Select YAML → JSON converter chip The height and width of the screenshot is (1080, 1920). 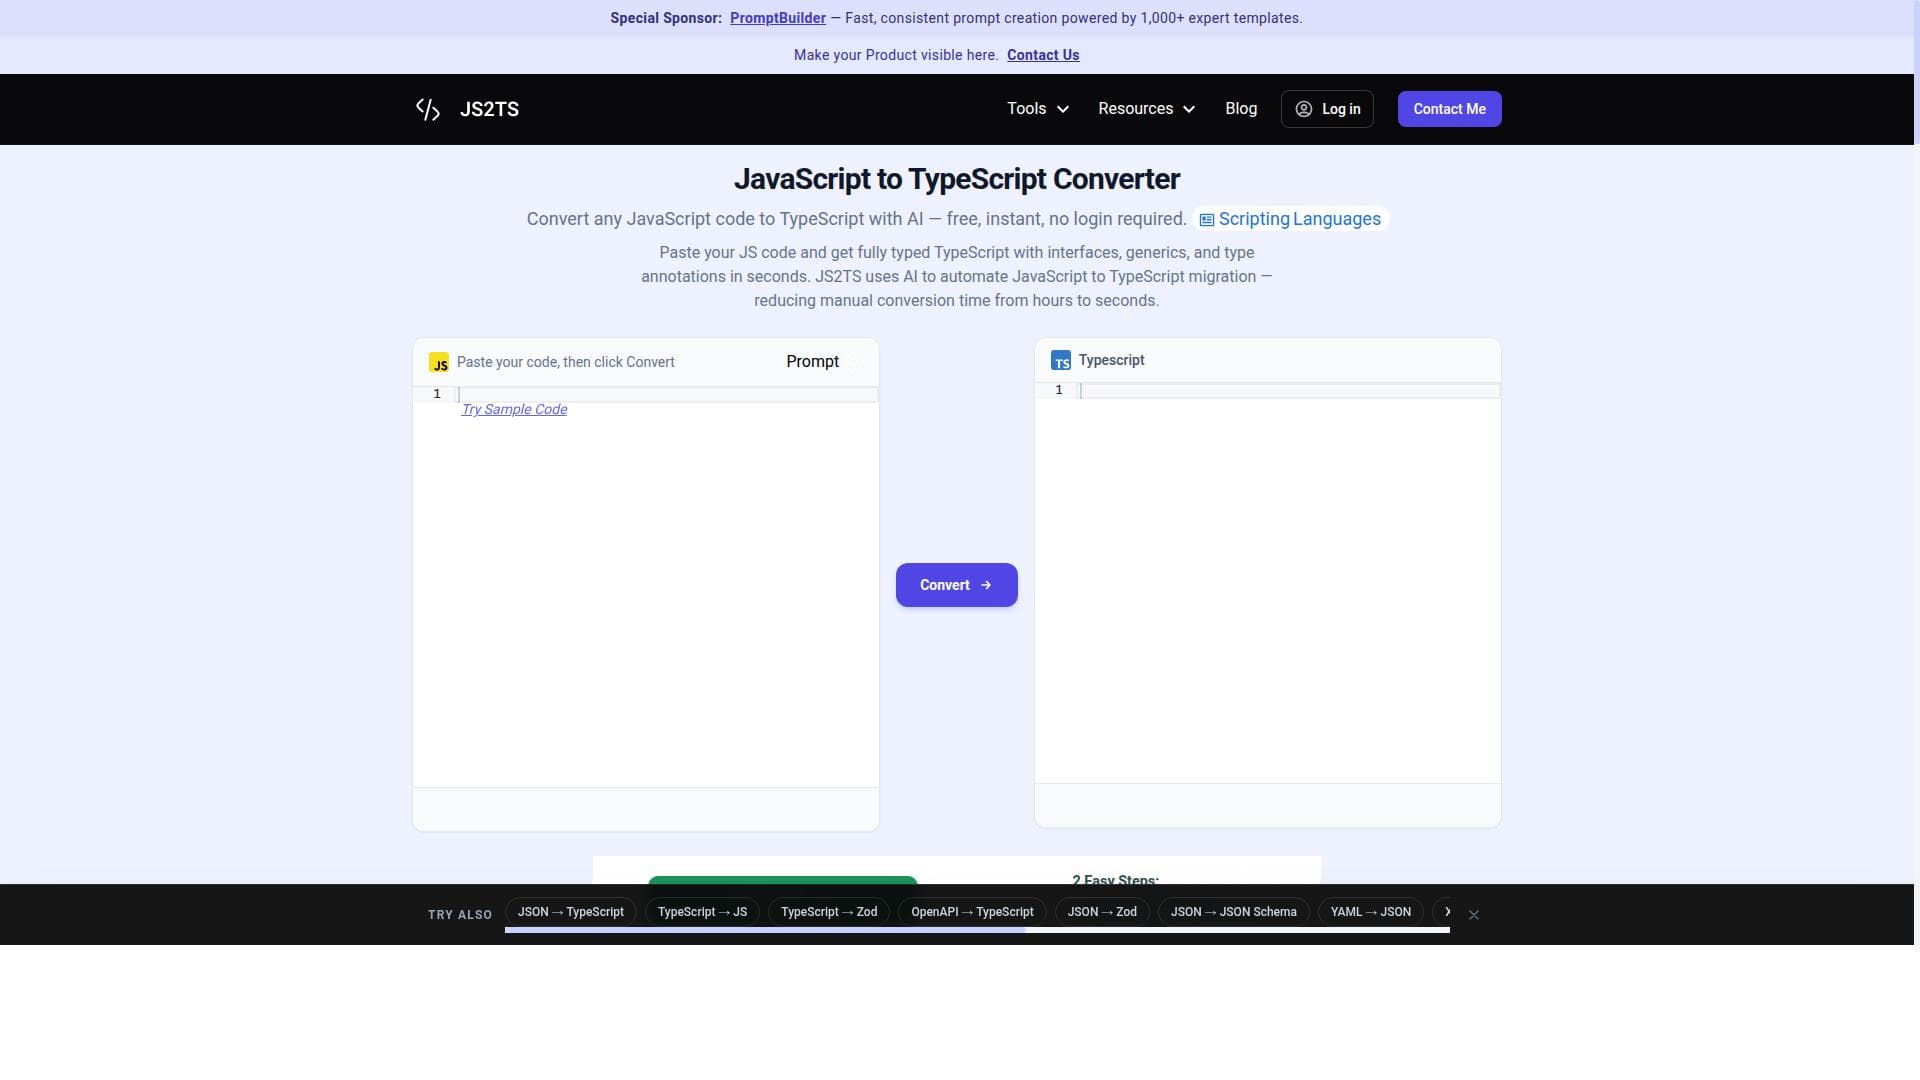[1370, 912]
